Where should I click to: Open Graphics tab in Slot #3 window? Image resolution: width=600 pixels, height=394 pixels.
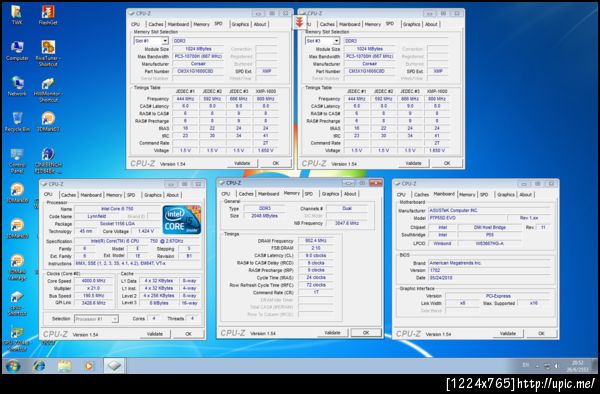(x=411, y=24)
